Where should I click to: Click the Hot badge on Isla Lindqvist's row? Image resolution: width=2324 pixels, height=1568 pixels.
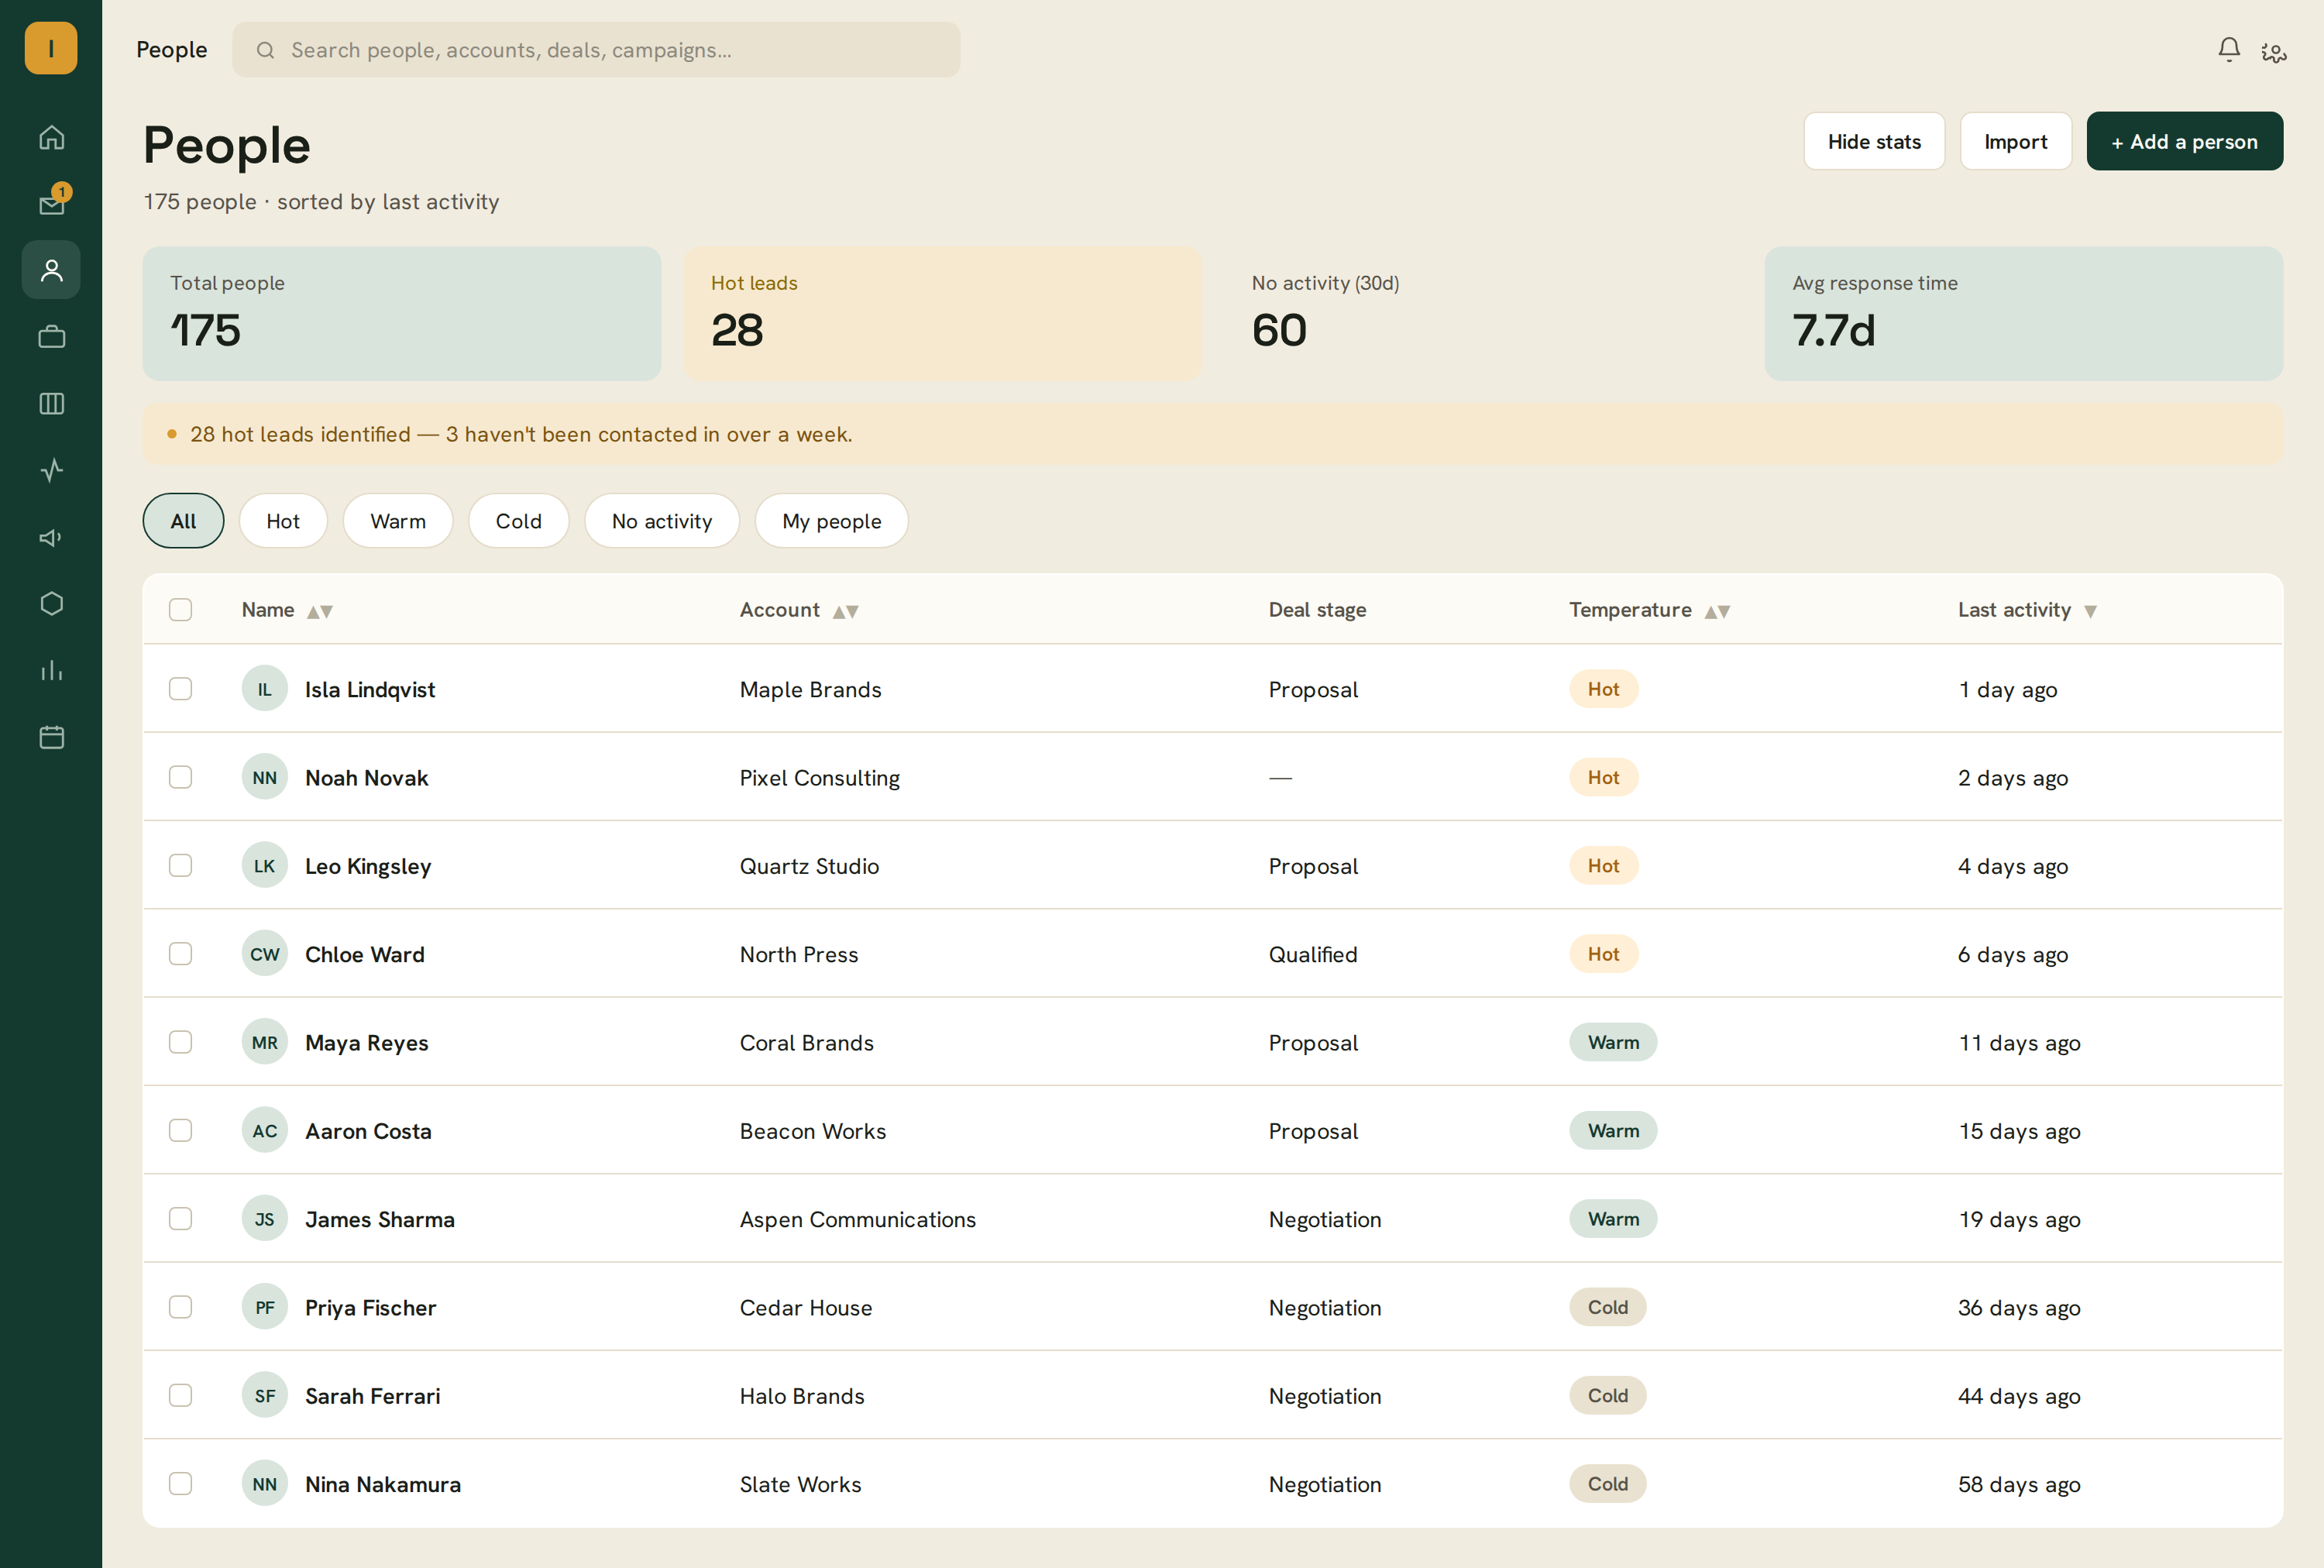(x=1603, y=689)
